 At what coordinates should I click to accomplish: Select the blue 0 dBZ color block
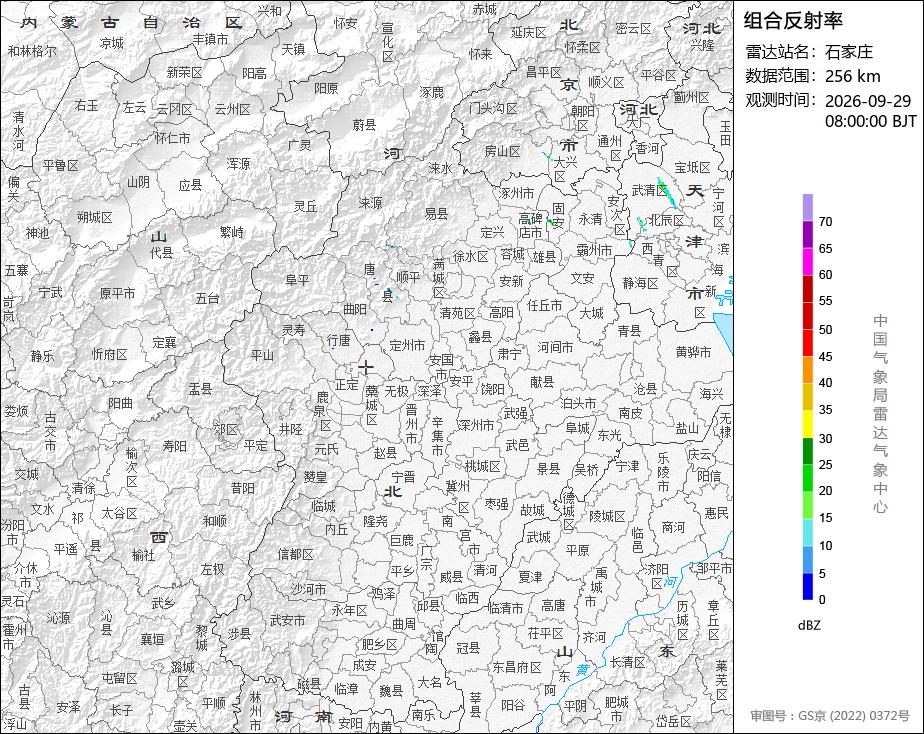pos(808,586)
